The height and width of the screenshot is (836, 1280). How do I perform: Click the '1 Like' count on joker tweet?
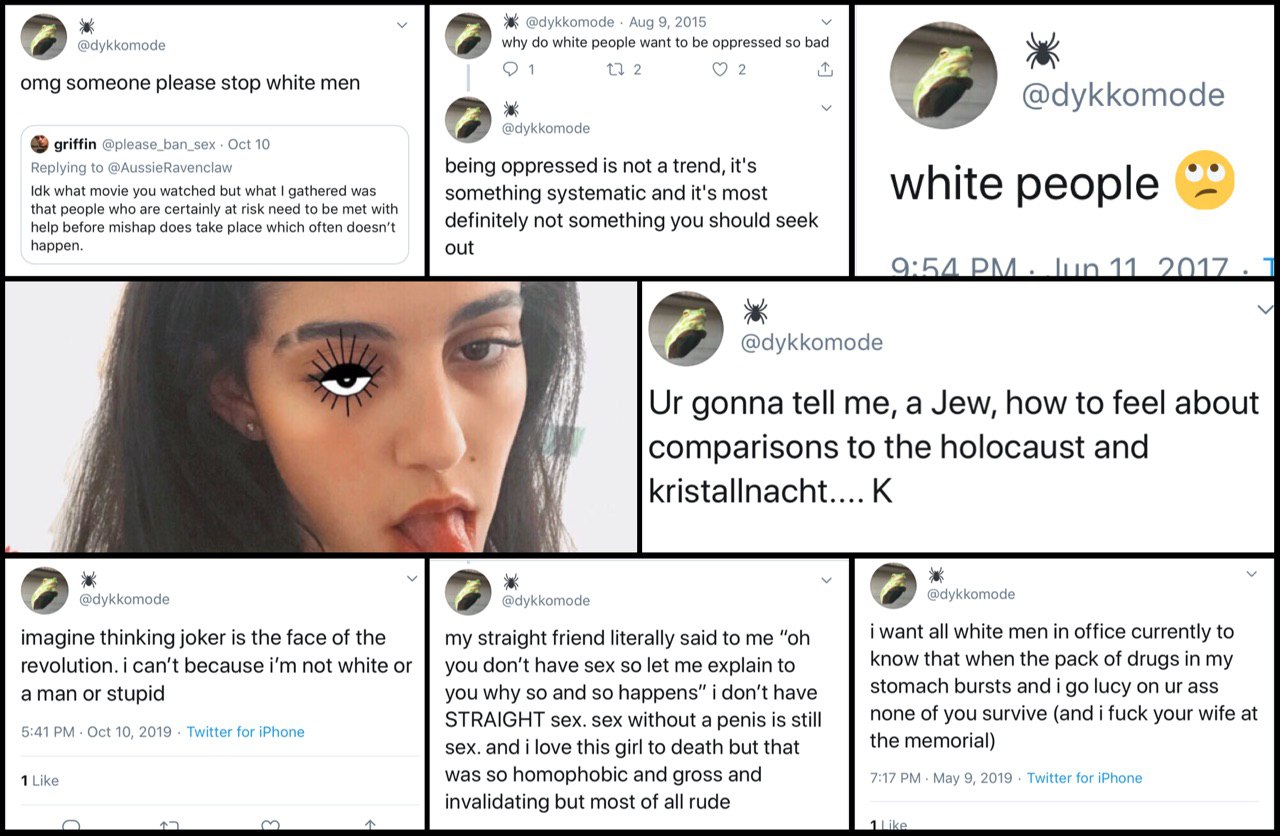click(40, 780)
